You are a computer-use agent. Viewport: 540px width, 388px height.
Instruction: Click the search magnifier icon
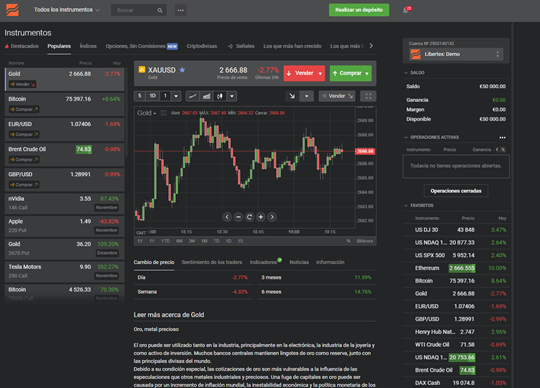click(x=160, y=10)
